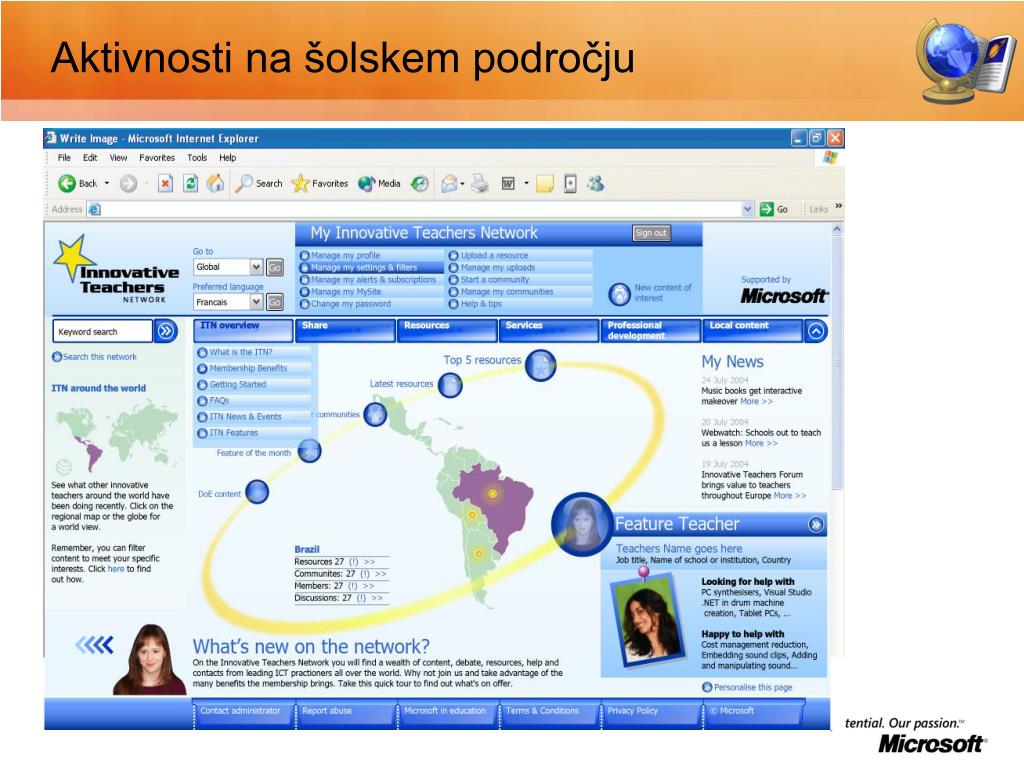Open the Preferred language Francais dropdown
Viewport: 1024px width, 768px height.
pyautogui.click(x=228, y=302)
